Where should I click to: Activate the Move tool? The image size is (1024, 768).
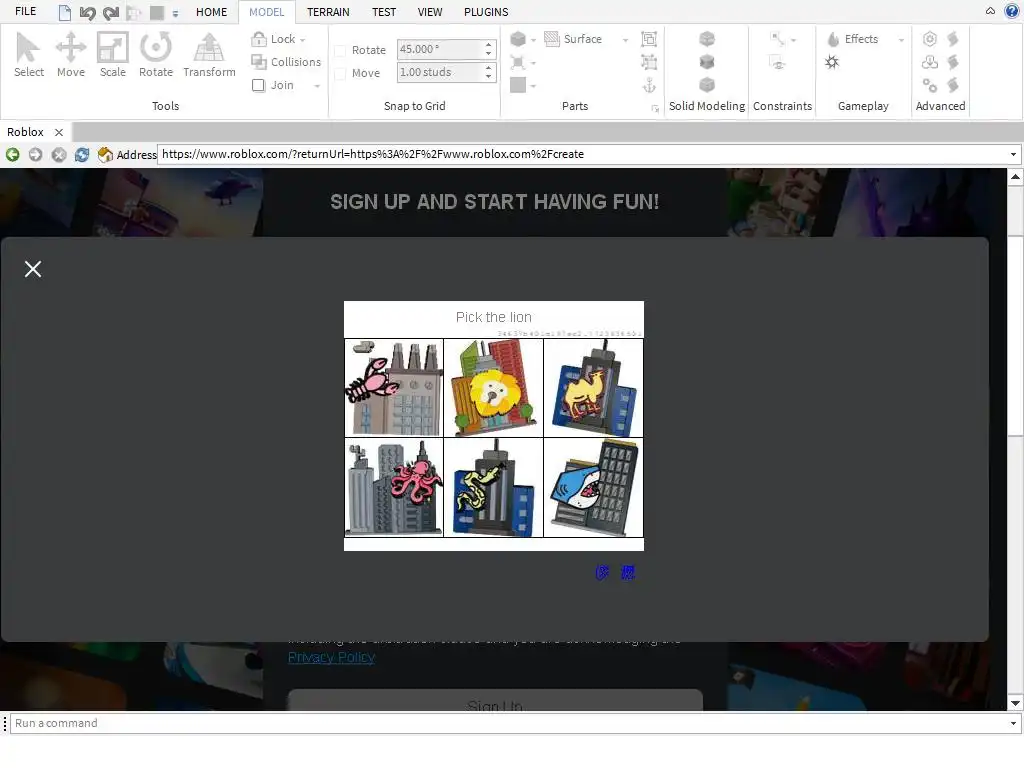pos(71,55)
